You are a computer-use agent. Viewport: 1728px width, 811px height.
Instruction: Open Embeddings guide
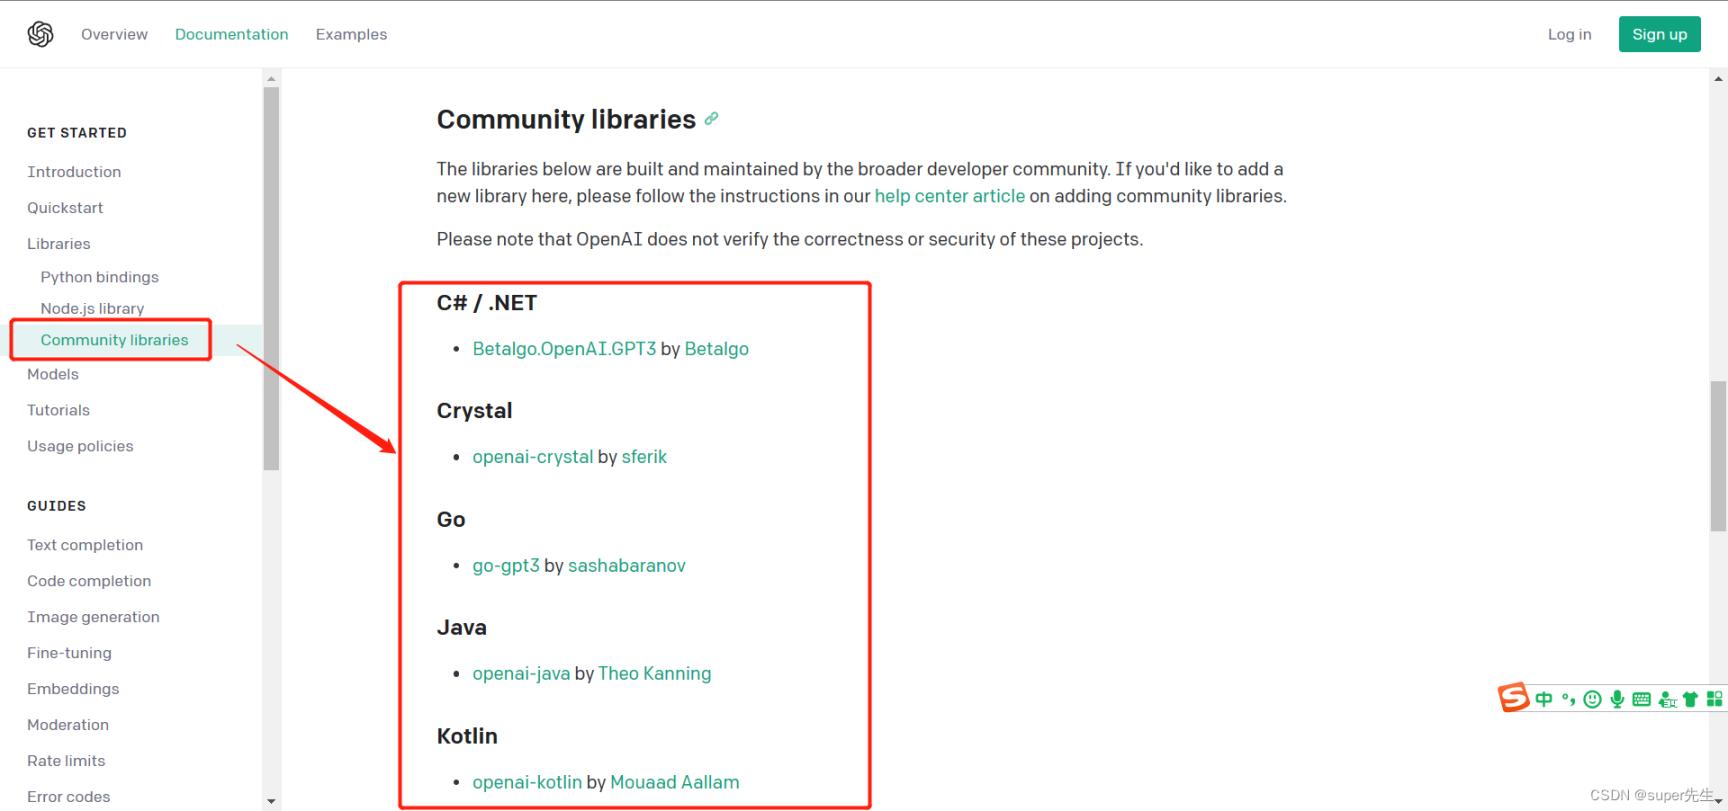[x=73, y=689]
